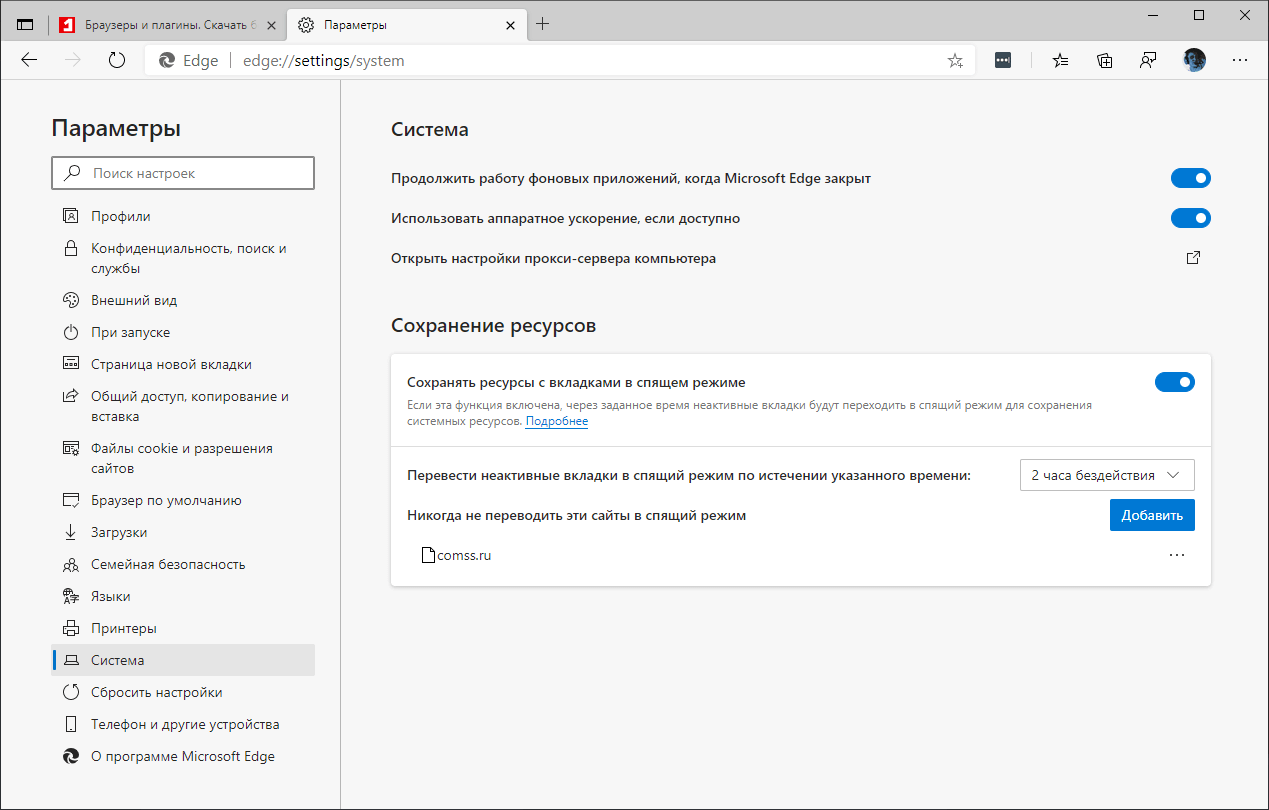Click the Поиск настроек search field
Screen dimensions: 1269x810
click(x=183, y=173)
